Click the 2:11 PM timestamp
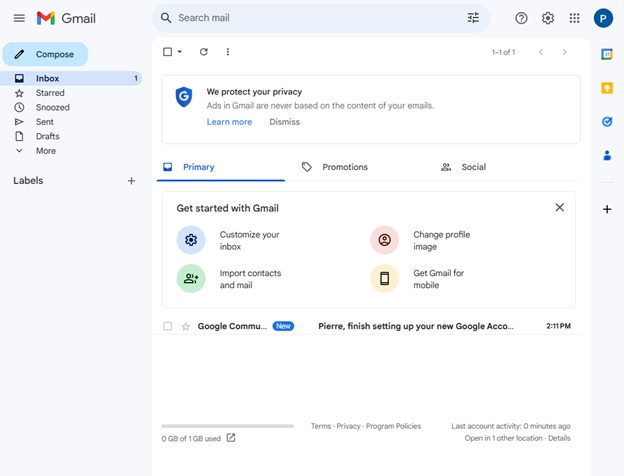The width and height of the screenshot is (624, 476). (x=558, y=326)
